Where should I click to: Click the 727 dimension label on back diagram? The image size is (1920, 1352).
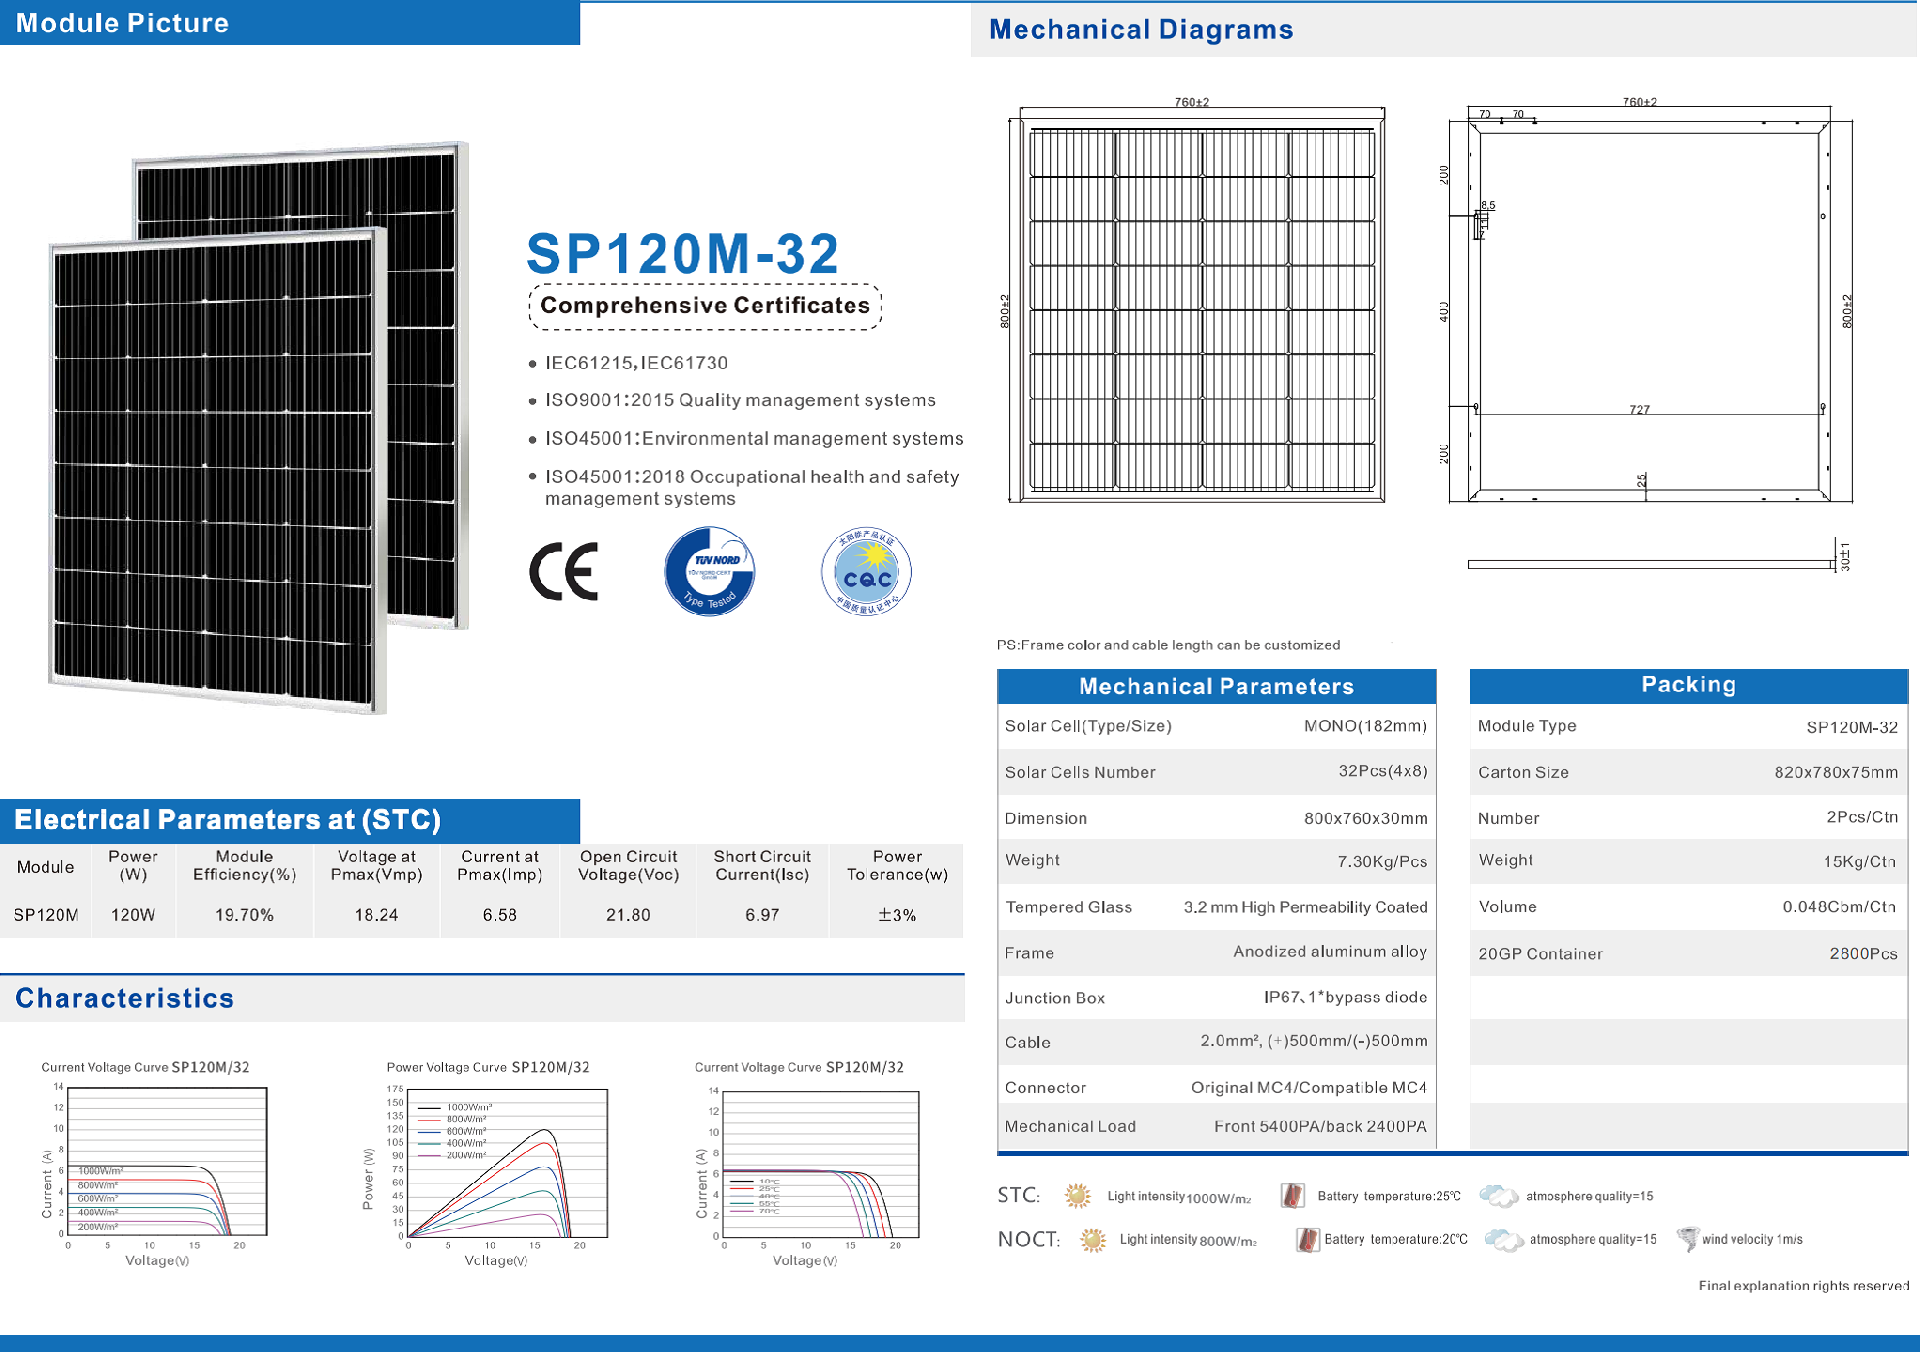(1639, 409)
